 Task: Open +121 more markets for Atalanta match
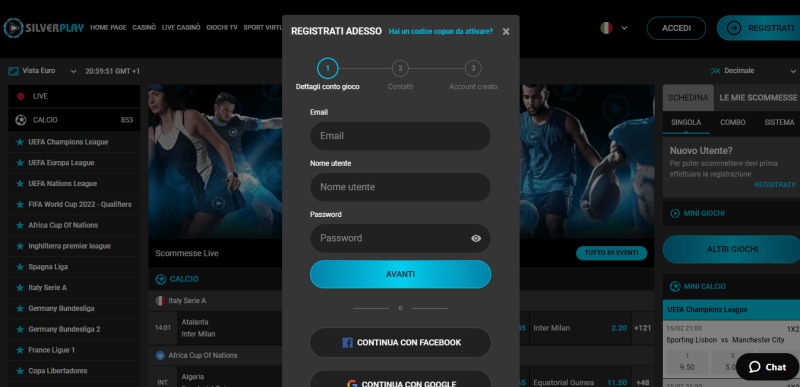click(643, 328)
